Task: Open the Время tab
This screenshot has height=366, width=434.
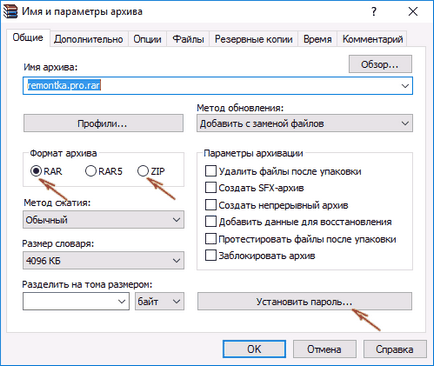Action: pos(317,39)
